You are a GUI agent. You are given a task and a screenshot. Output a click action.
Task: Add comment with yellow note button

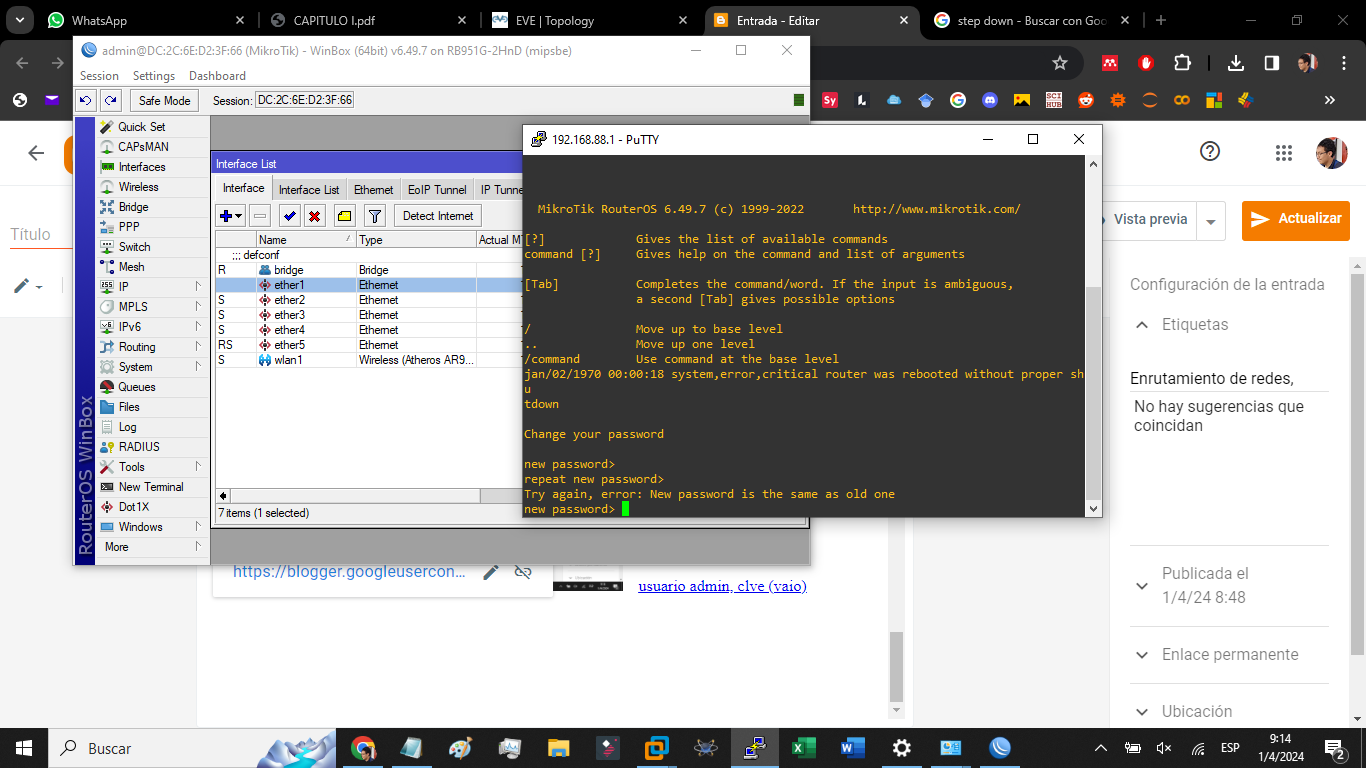tap(344, 215)
